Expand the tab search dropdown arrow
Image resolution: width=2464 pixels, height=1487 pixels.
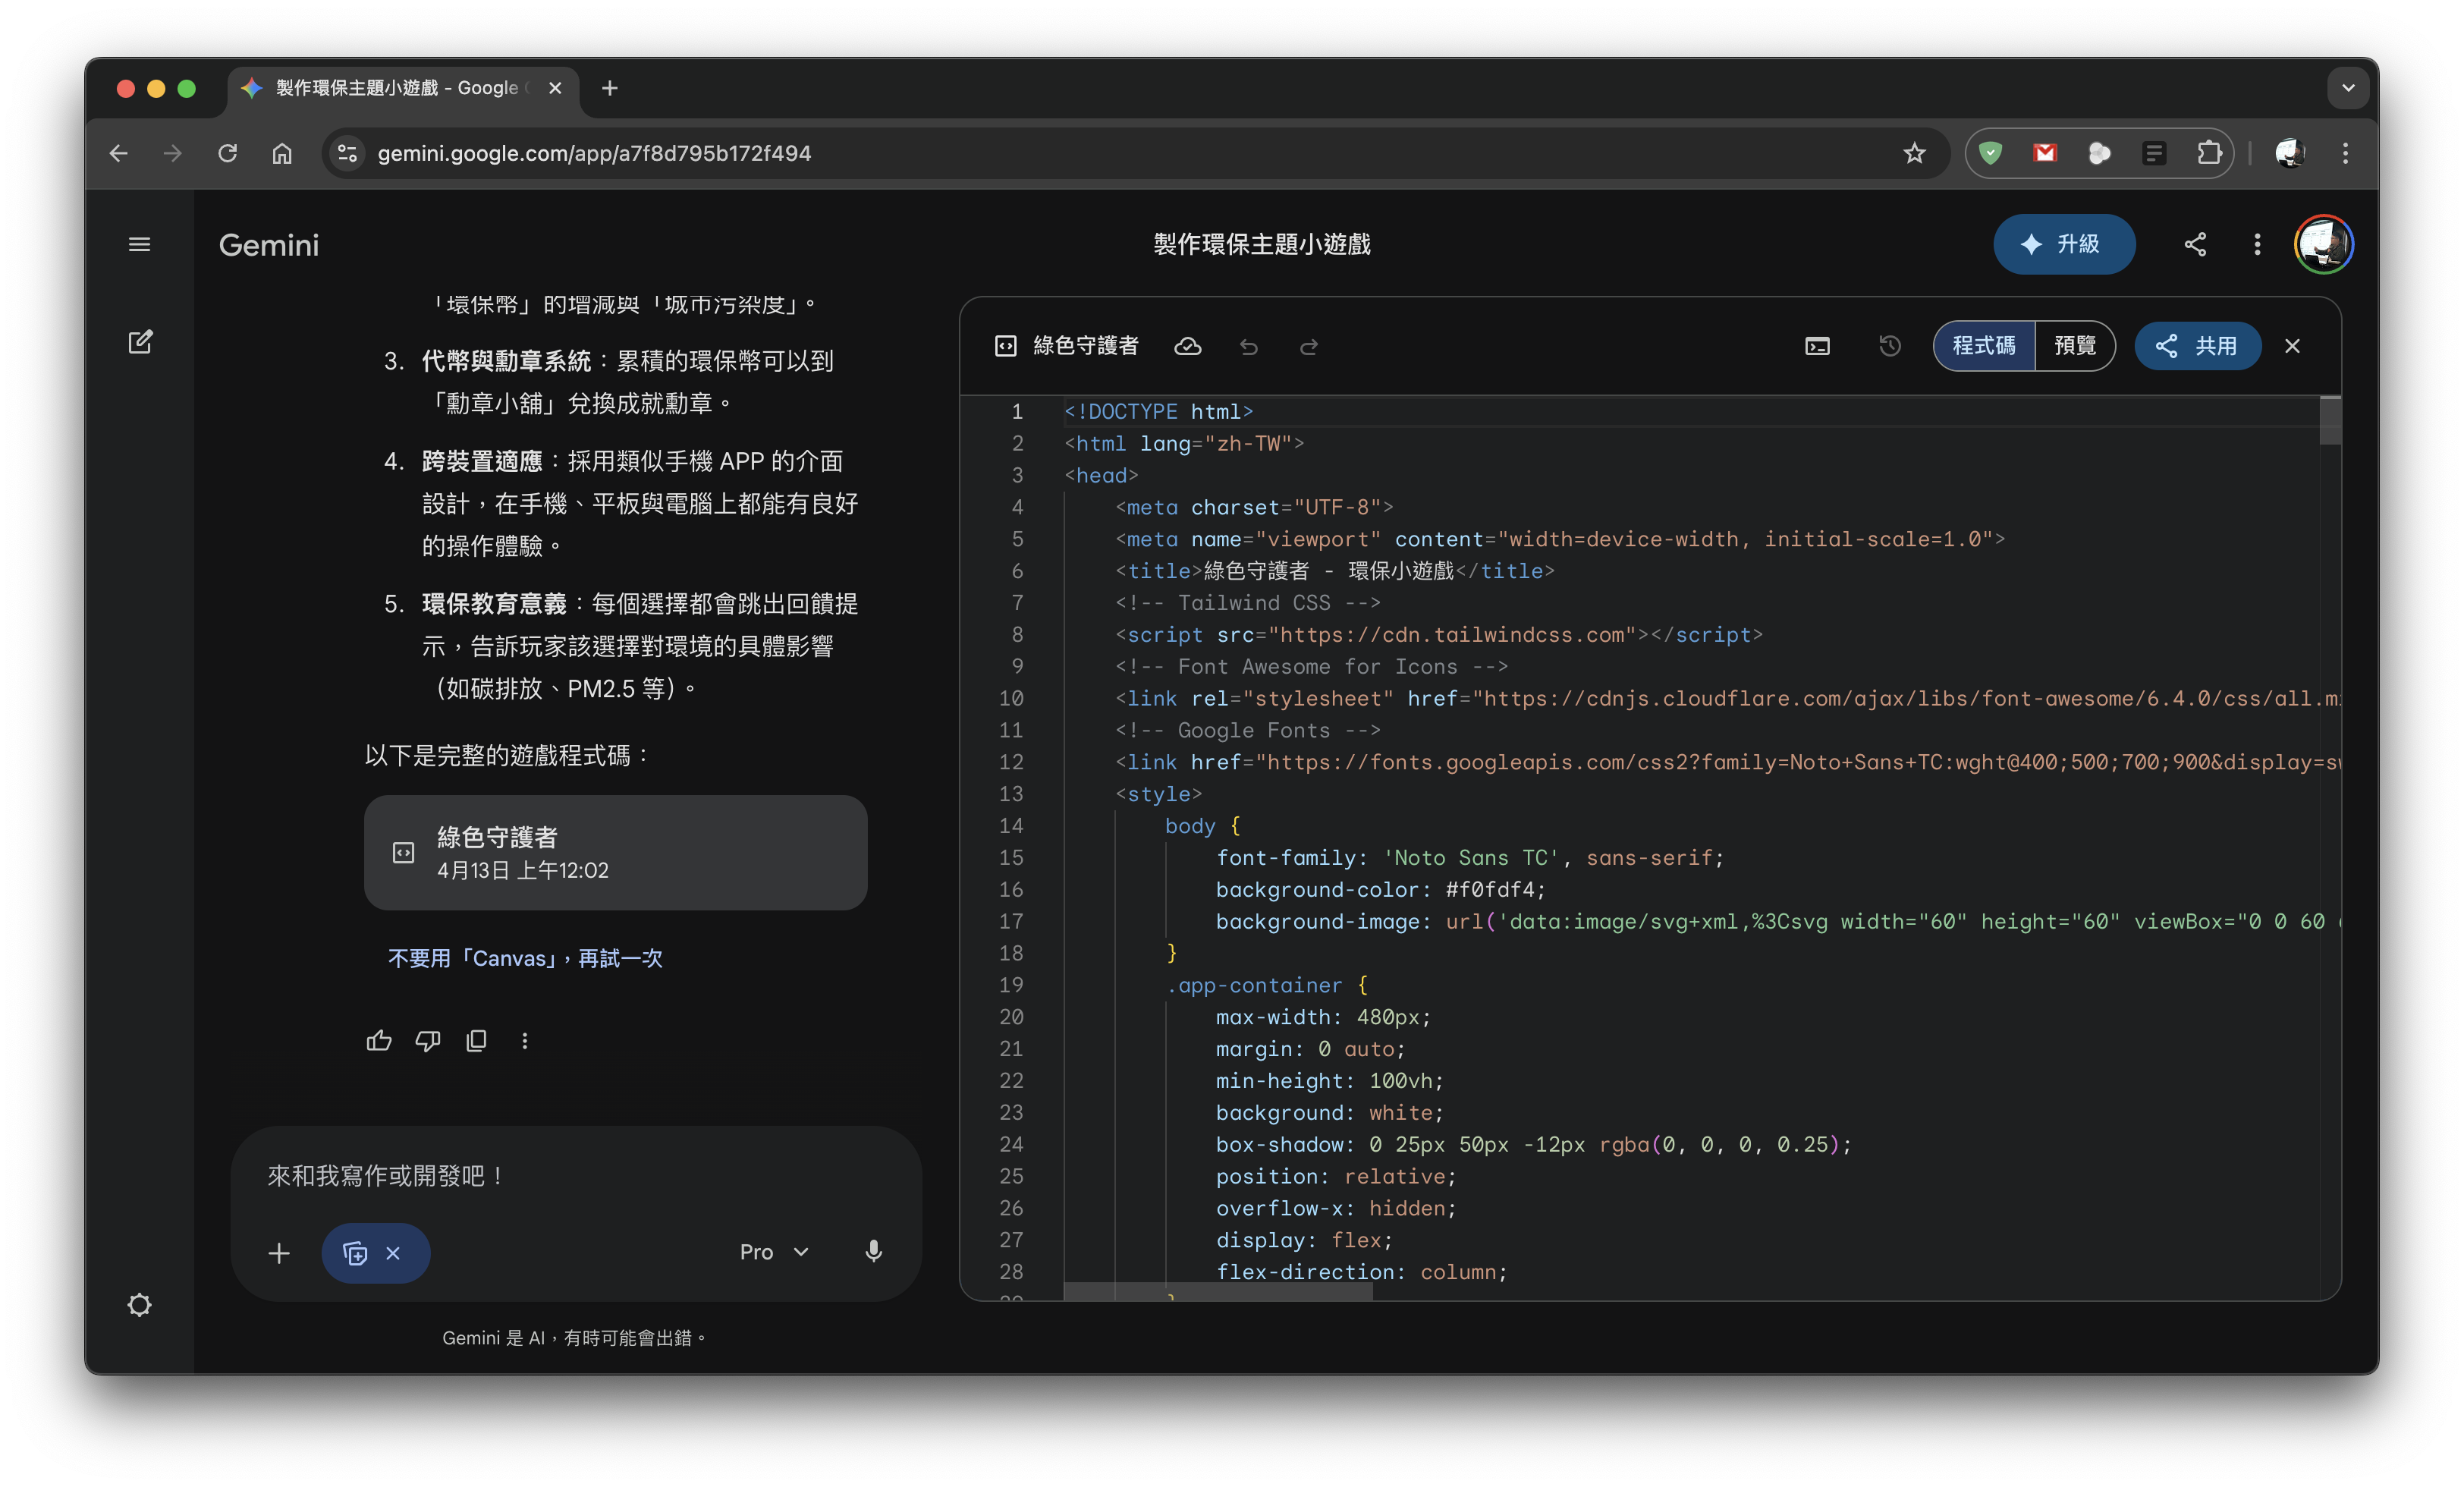(x=2348, y=88)
